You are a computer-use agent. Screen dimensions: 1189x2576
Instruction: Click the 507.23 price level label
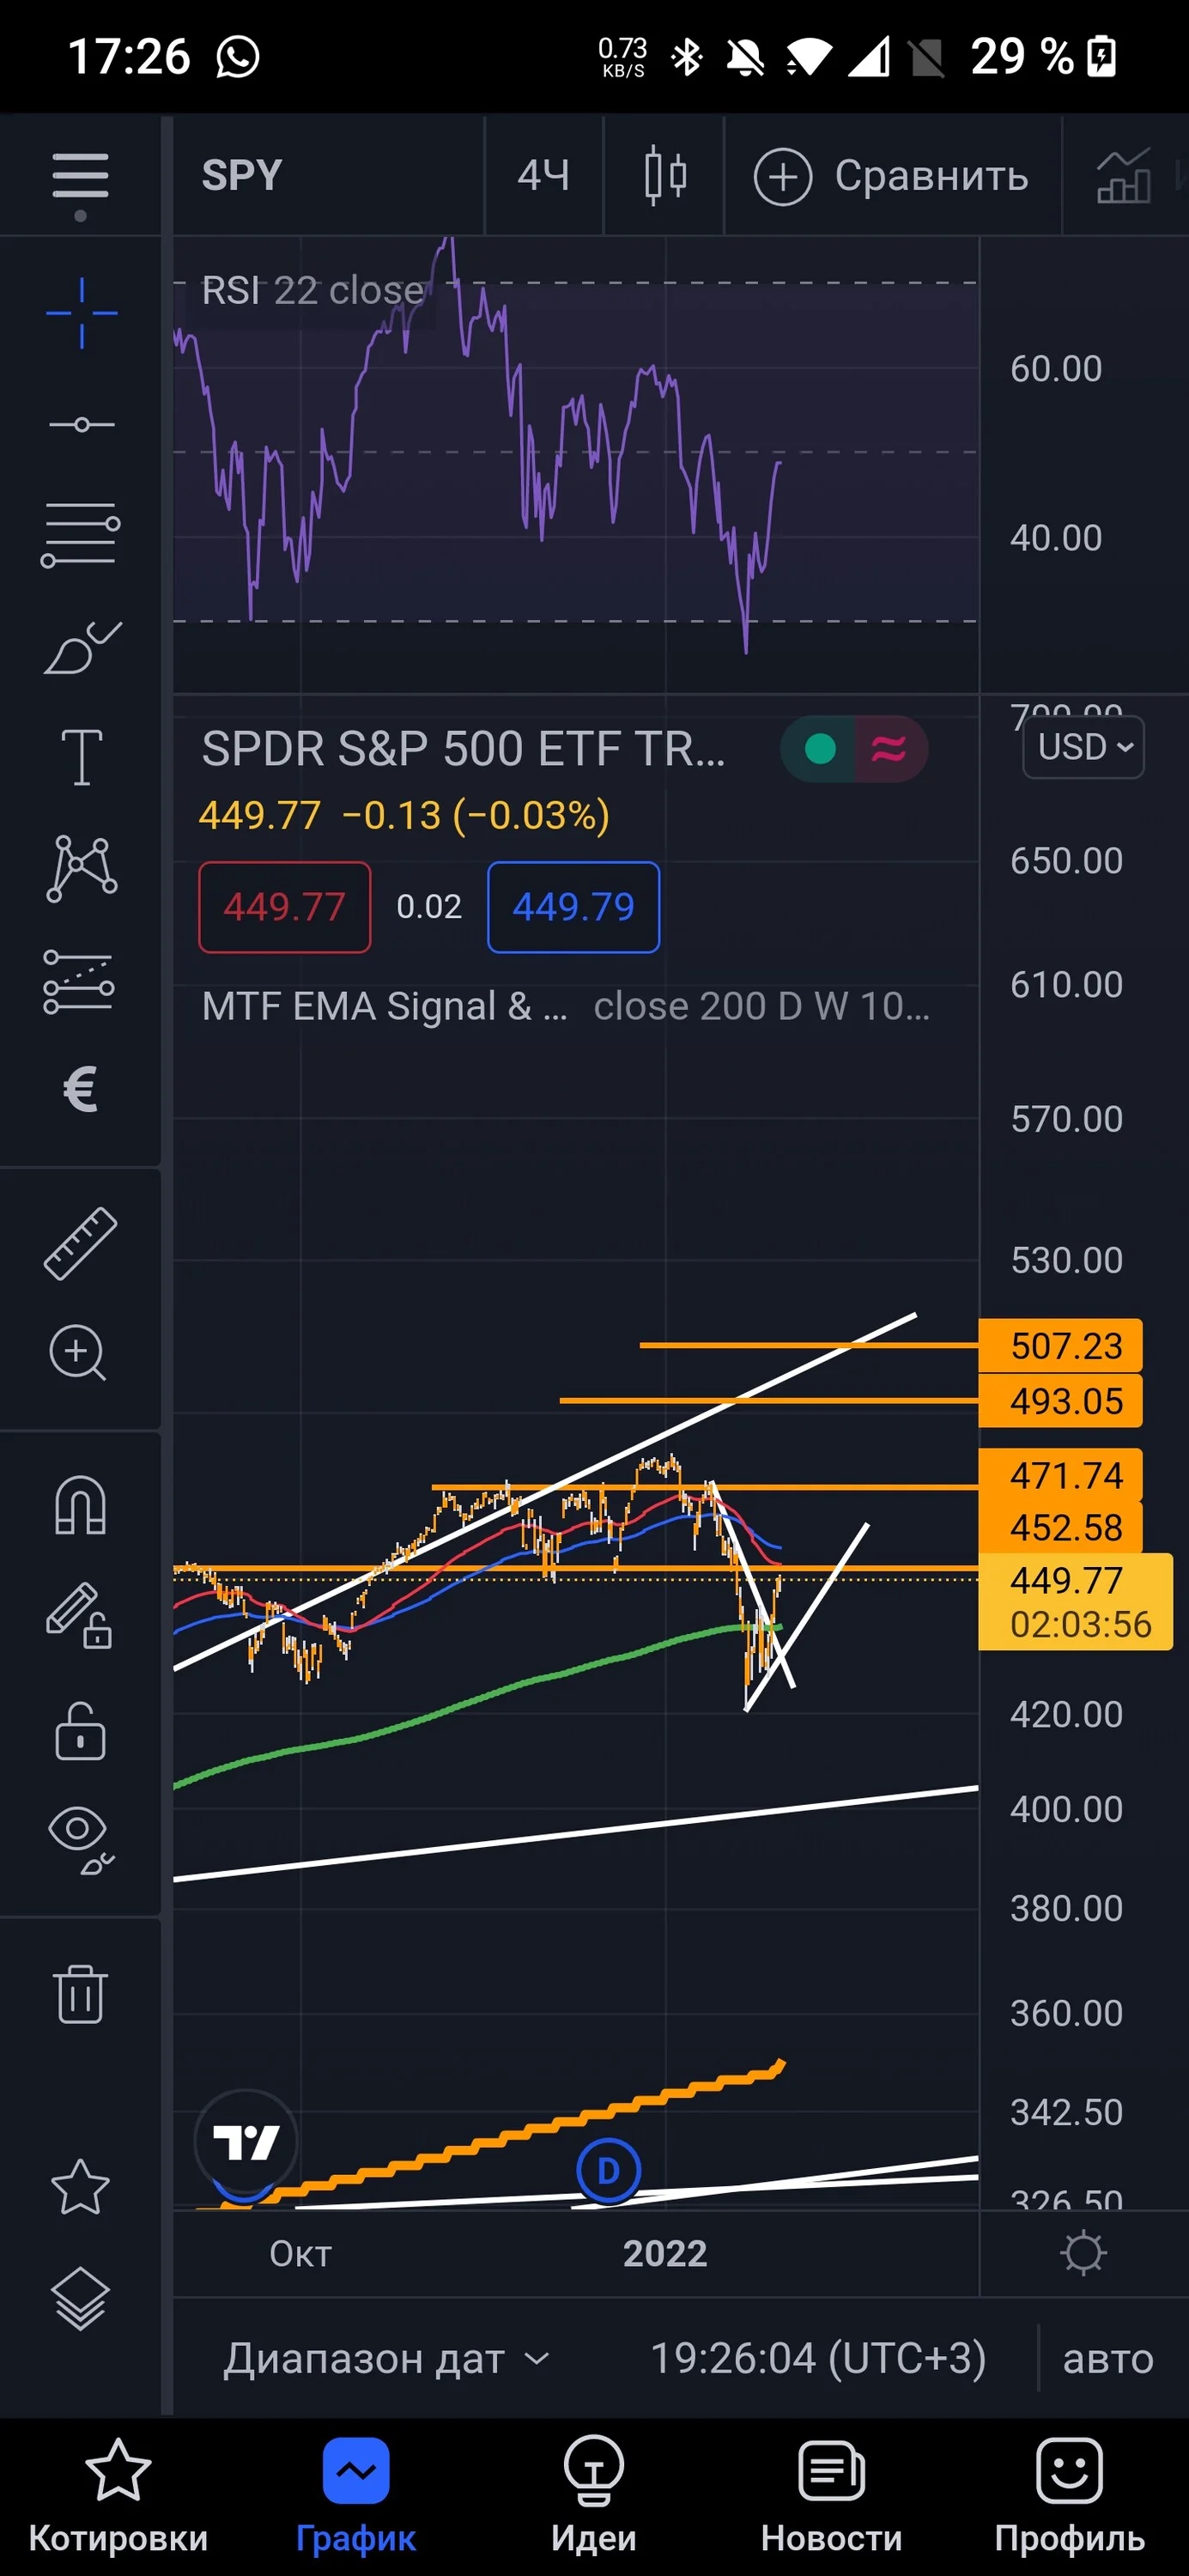[x=1061, y=1346]
